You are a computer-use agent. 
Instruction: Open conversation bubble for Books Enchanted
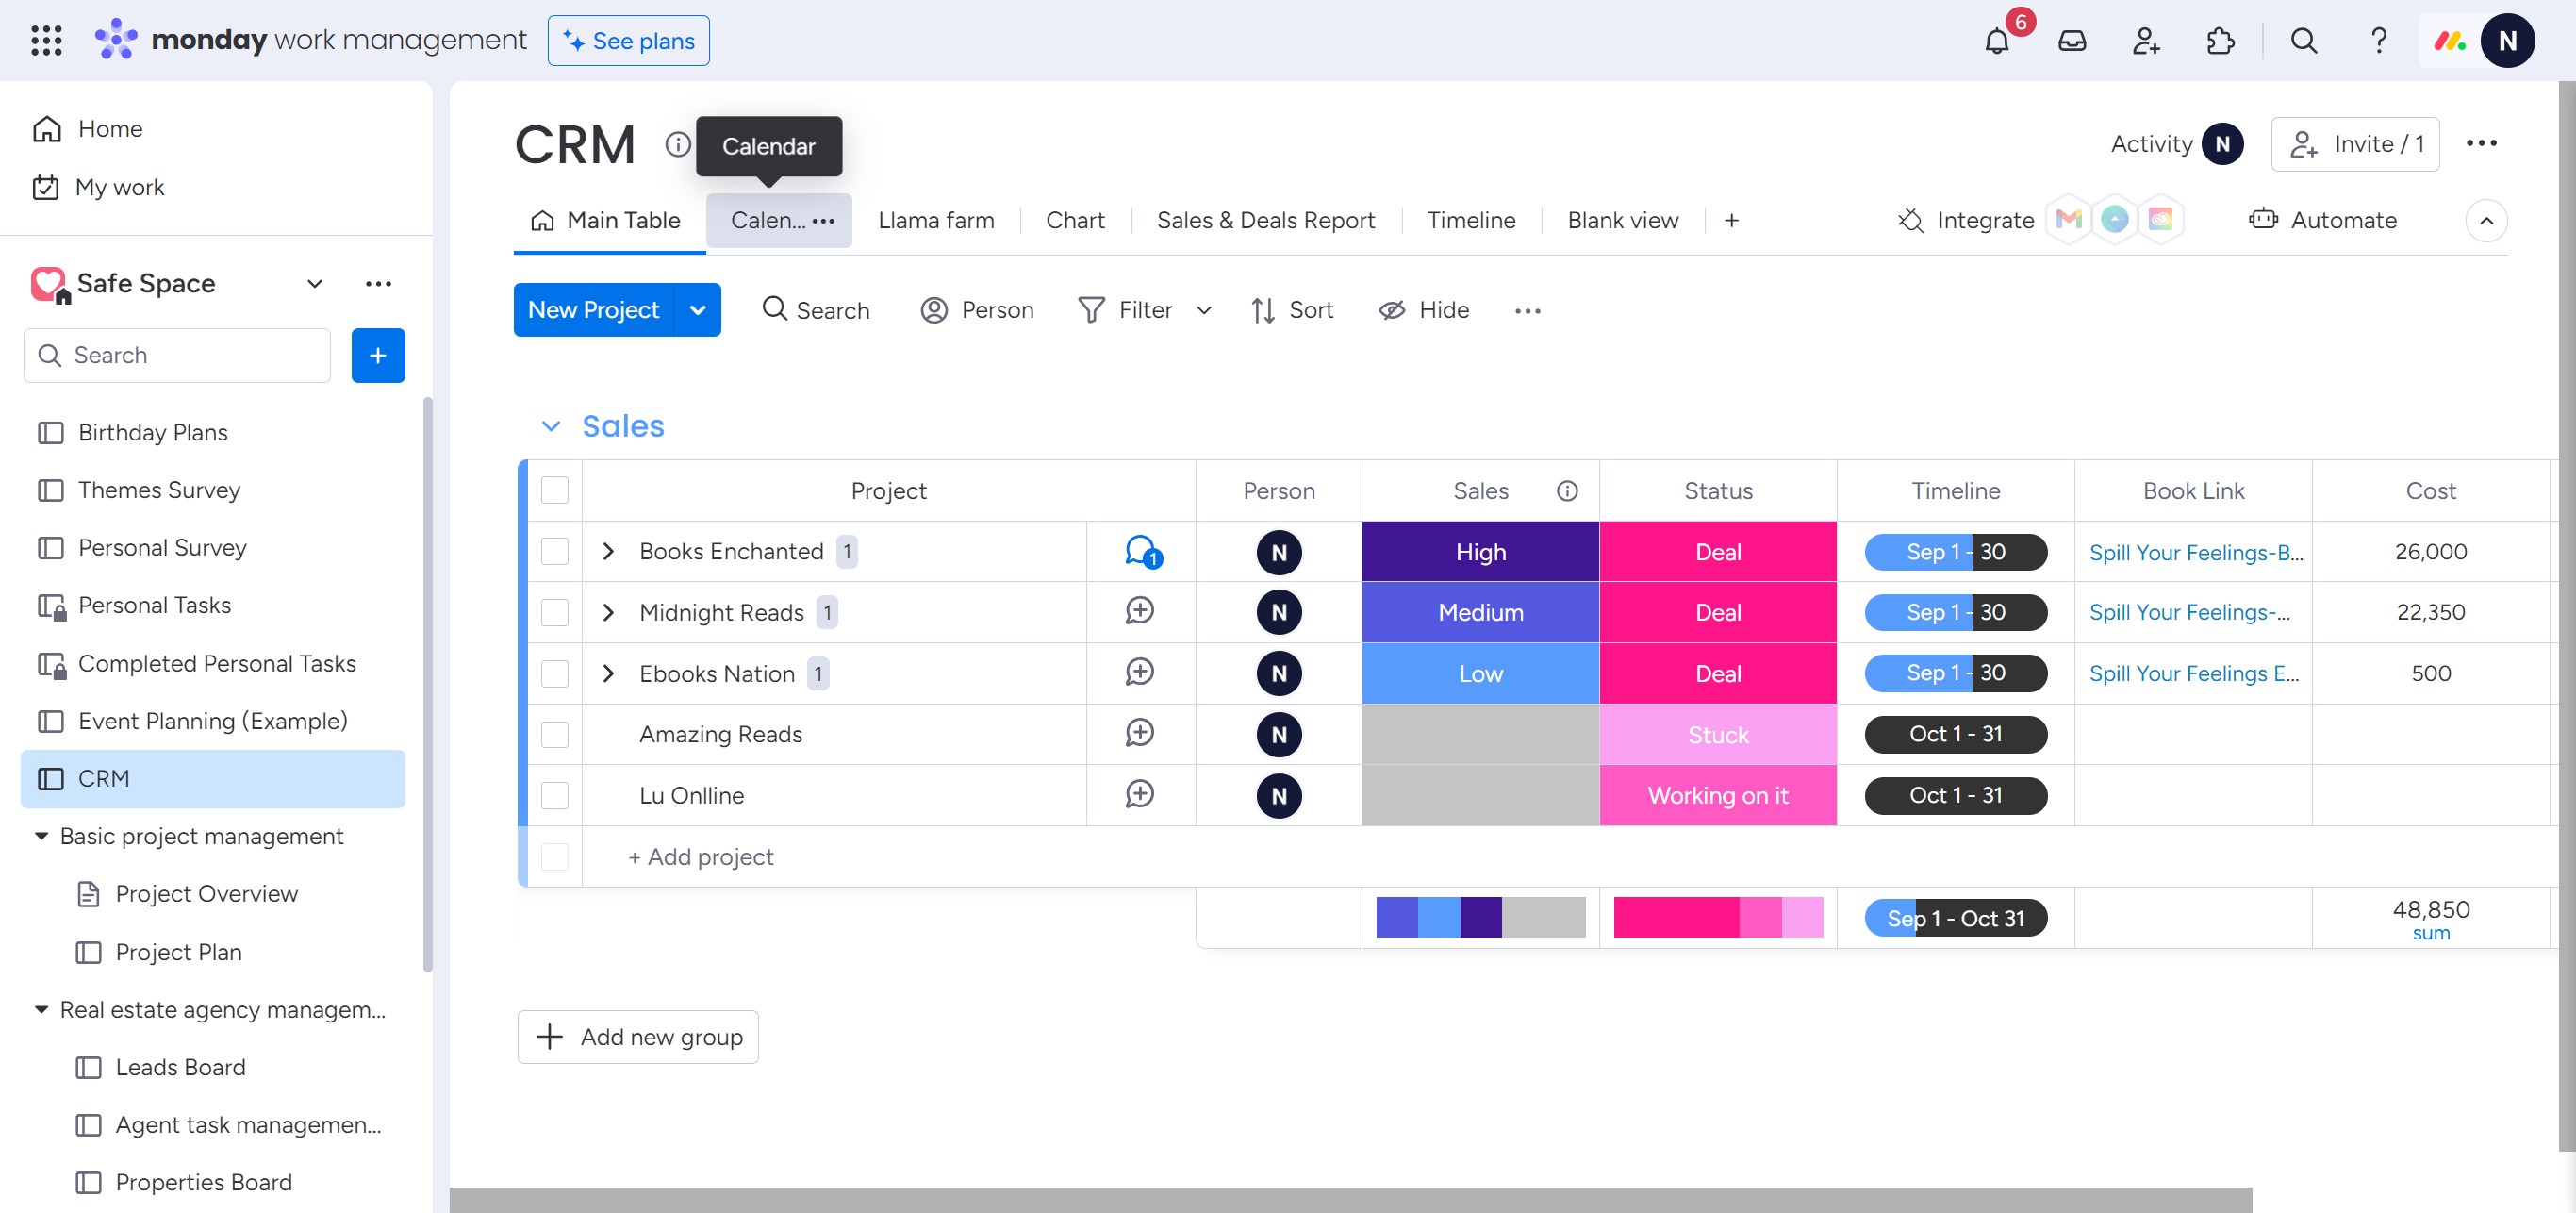pos(1140,551)
